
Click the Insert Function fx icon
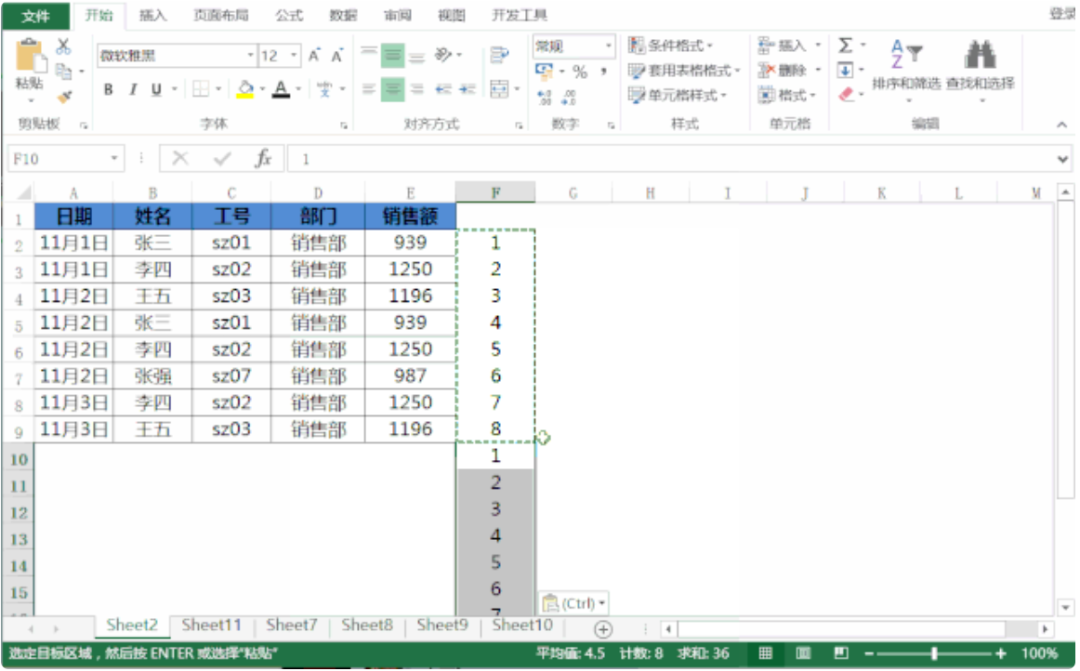[x=263, y=158]
